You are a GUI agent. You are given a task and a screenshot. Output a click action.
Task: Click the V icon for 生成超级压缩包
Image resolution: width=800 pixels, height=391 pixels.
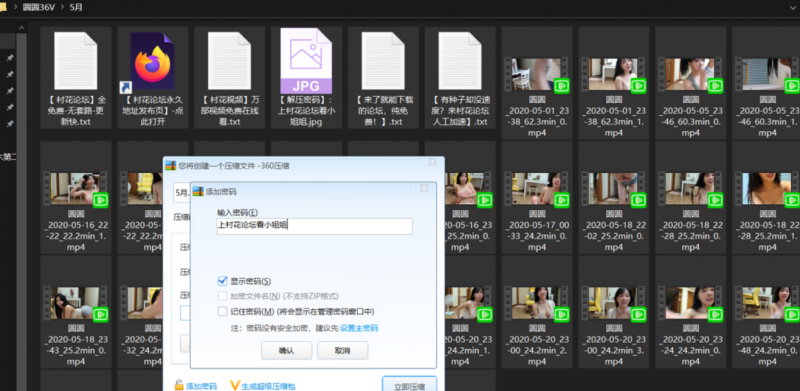235,385
